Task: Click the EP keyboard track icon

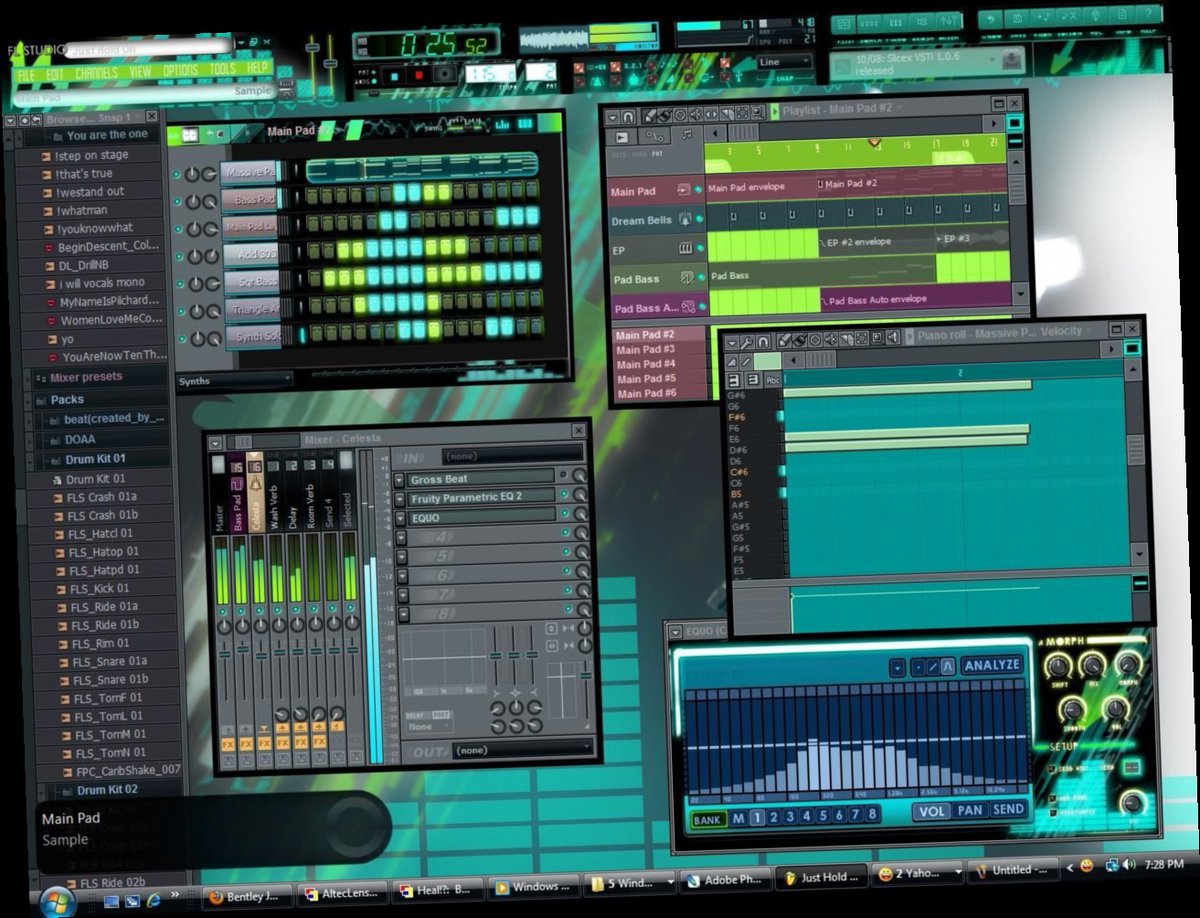Action: pos(686,248)
